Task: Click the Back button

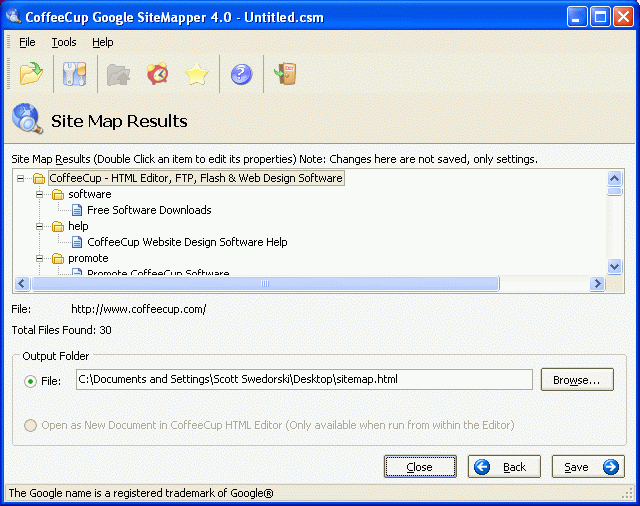Action: [504, 466]
